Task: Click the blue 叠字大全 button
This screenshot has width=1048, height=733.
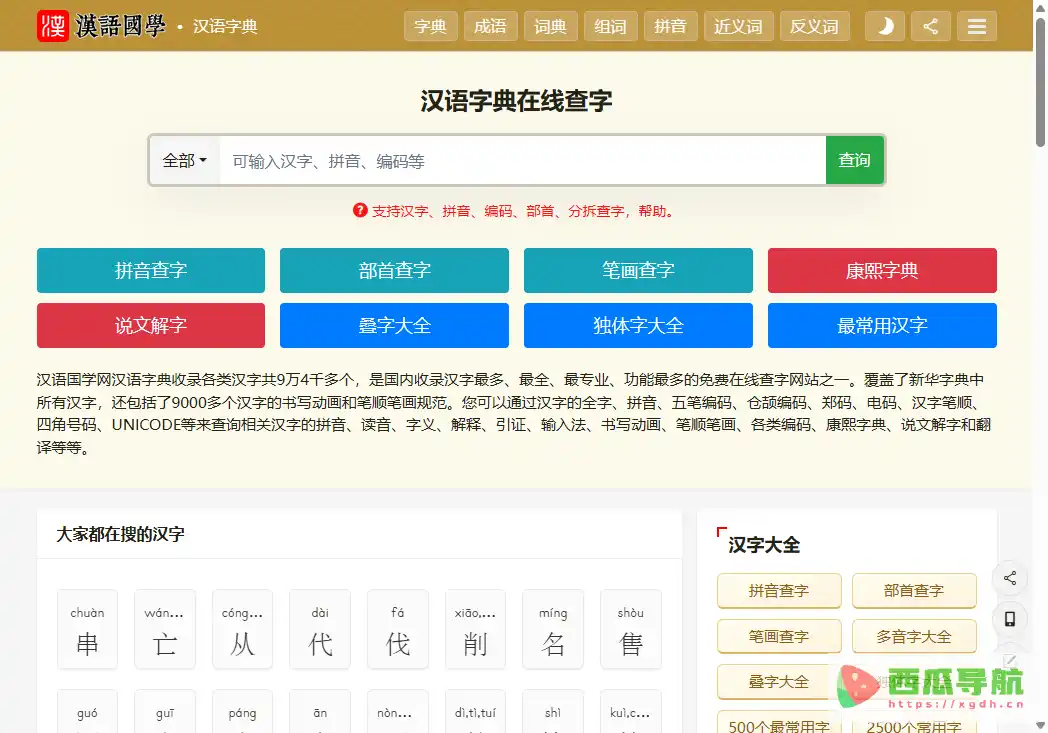Action: tap(394, 325)
